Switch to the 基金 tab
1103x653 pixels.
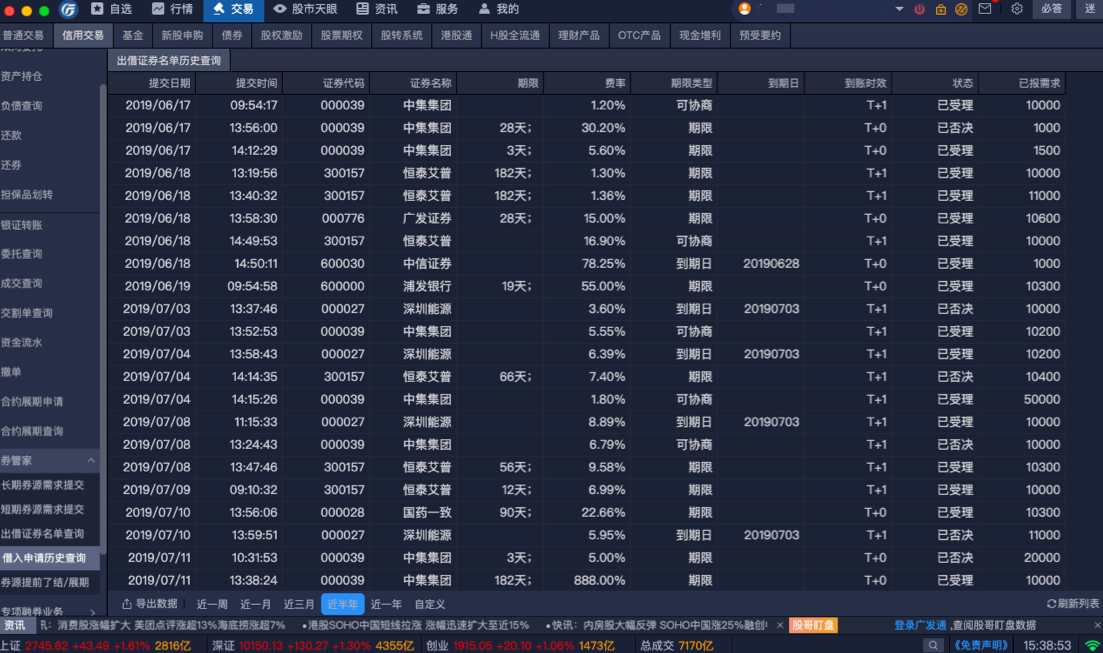pyautogui.click(x=132, y=35)
